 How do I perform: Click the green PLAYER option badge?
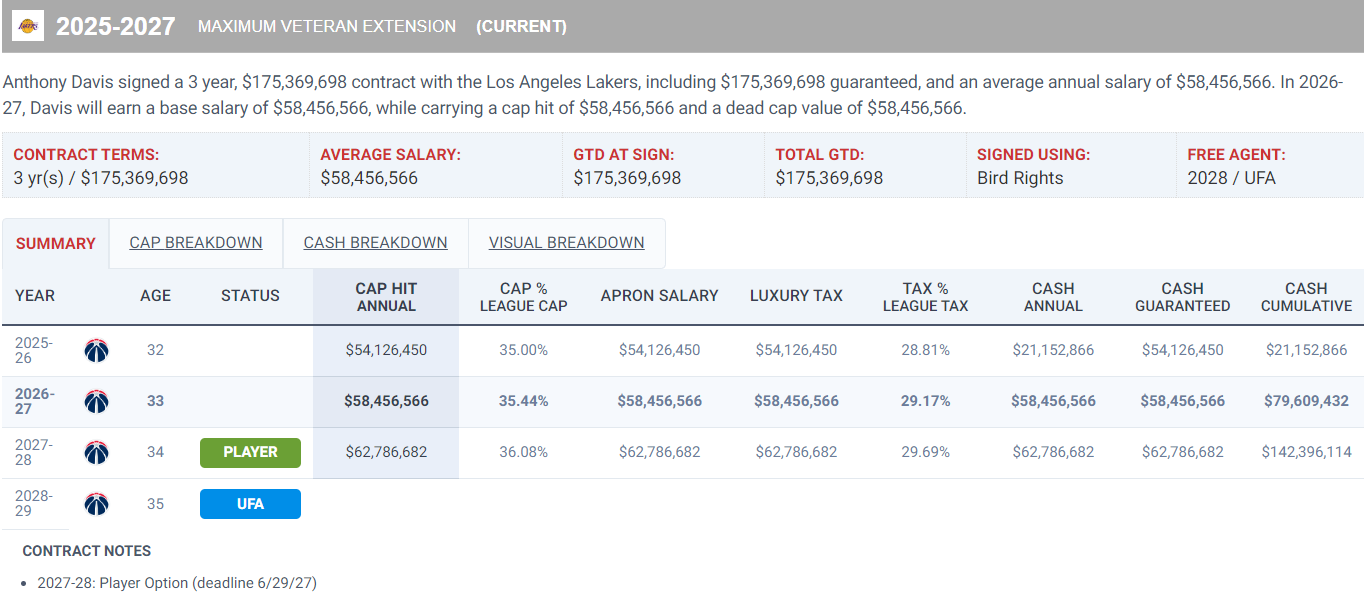click(x=250, y=452)
